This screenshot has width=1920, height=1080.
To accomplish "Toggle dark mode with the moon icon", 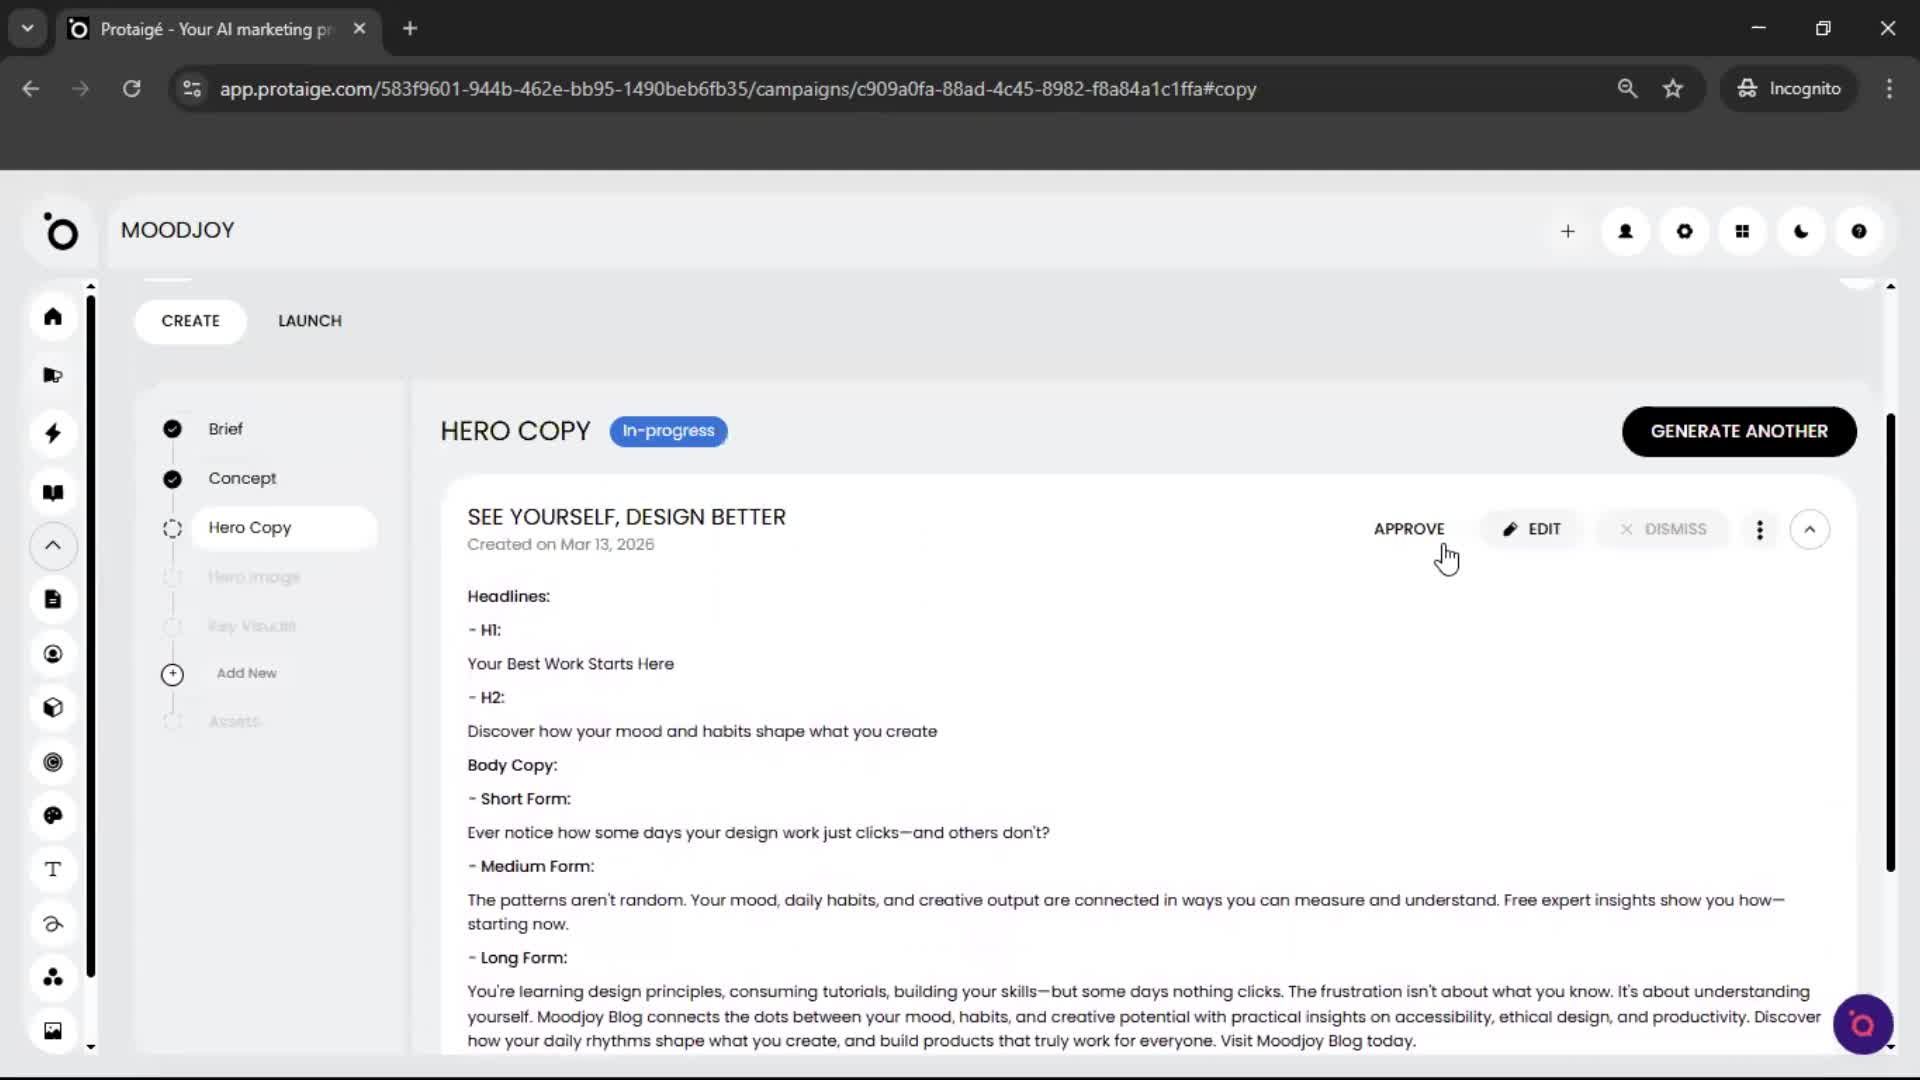I will 1800,231.
